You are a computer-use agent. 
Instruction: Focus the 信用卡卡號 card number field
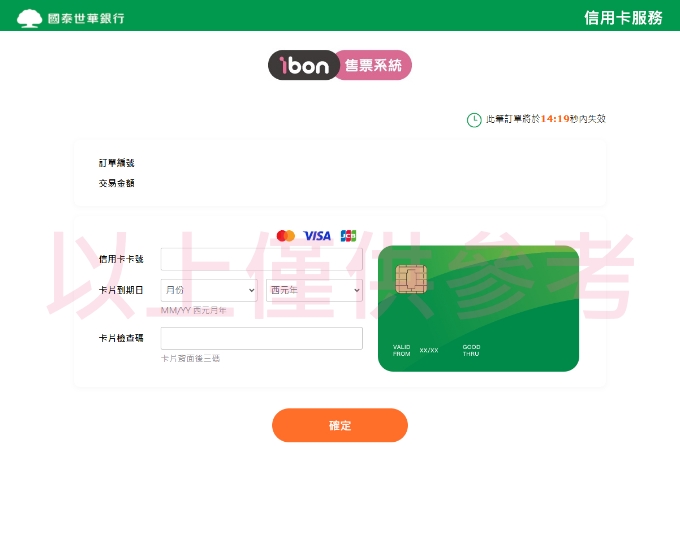pyautogui.click(x=262, y=259)
